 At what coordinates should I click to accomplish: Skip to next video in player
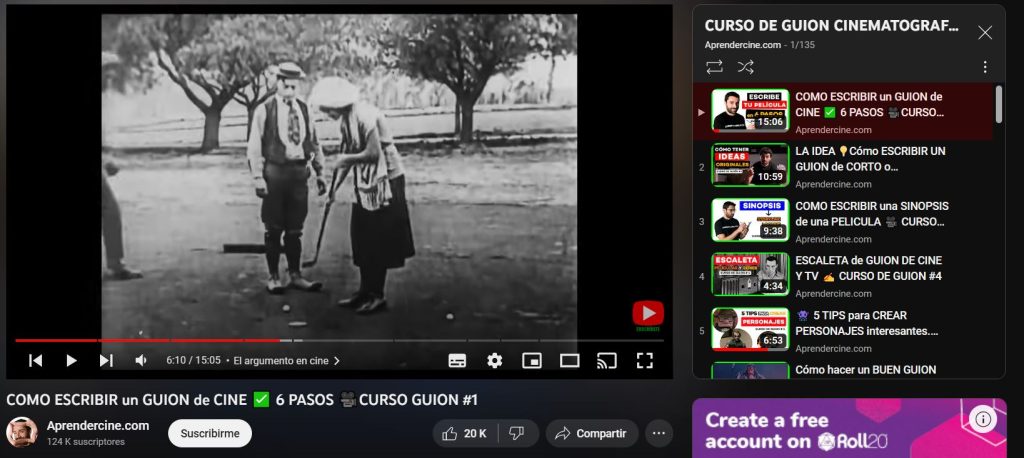[x=106, y=361]
